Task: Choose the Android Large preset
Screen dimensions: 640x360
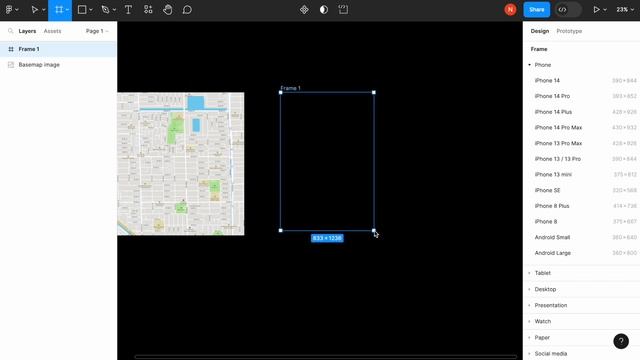Action: [583, 253]
